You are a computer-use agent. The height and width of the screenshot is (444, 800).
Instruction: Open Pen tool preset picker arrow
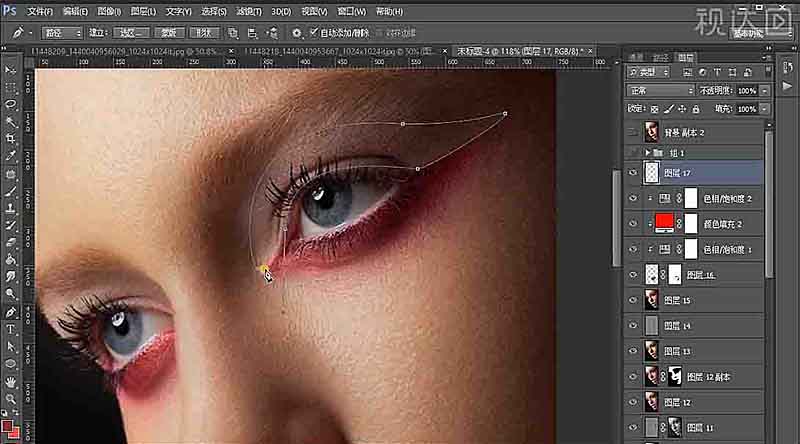tap(31, 33)
